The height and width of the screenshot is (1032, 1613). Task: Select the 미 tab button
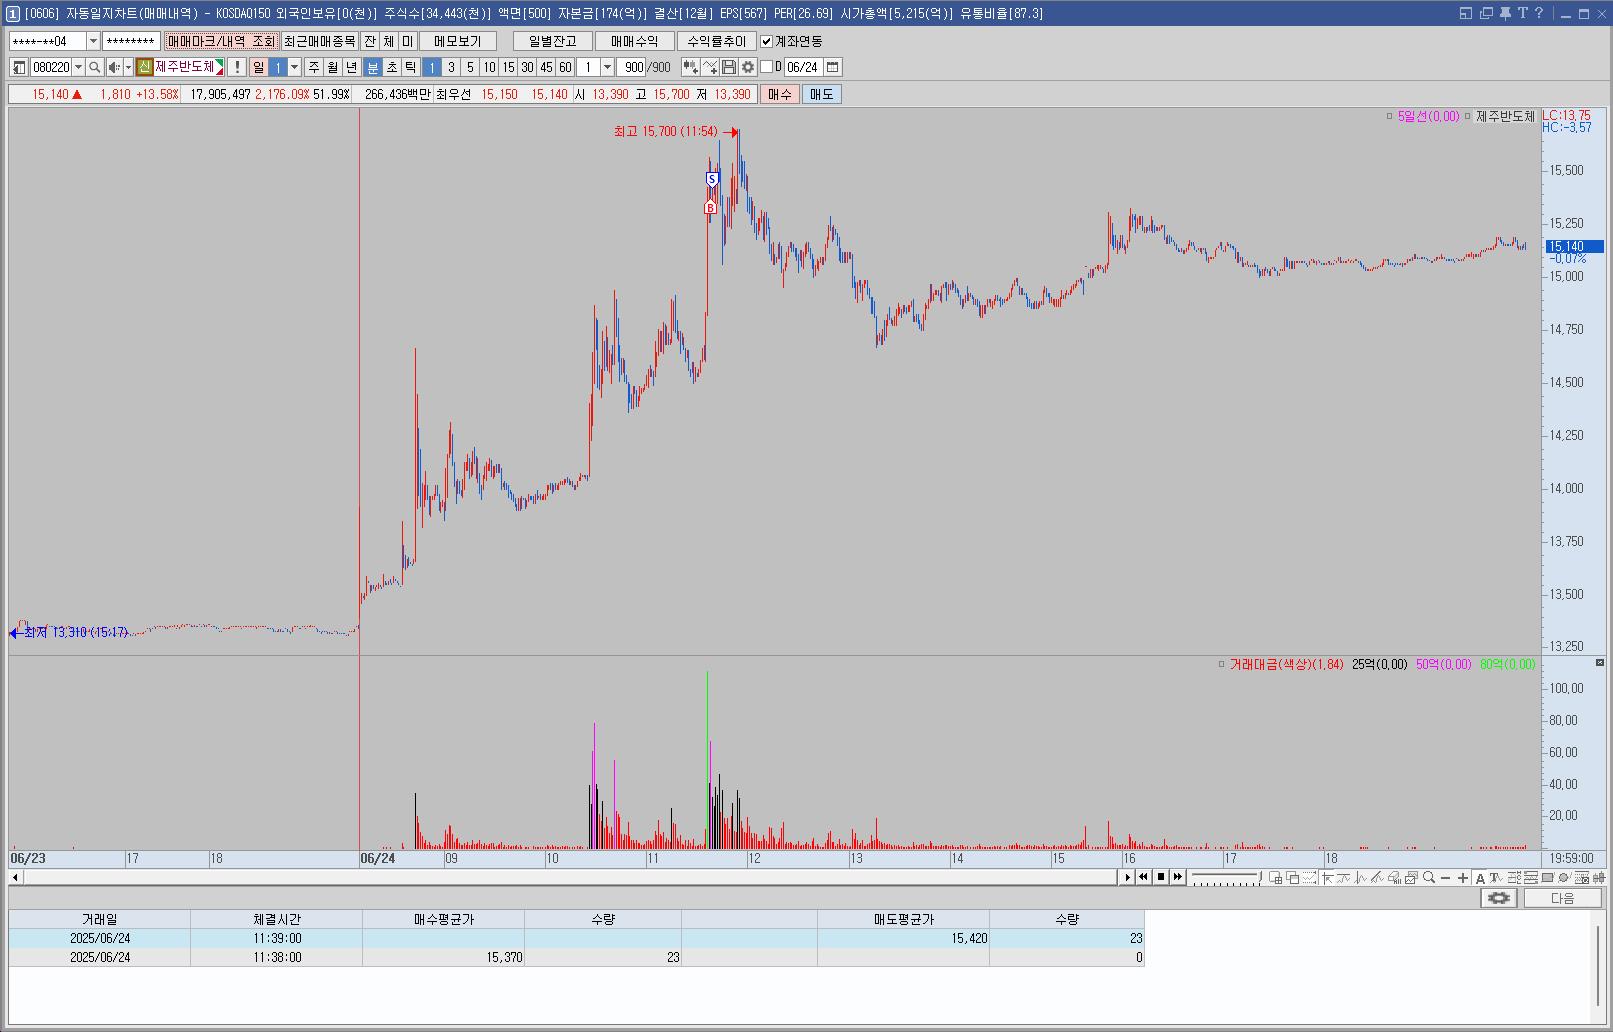coord(408,41)
